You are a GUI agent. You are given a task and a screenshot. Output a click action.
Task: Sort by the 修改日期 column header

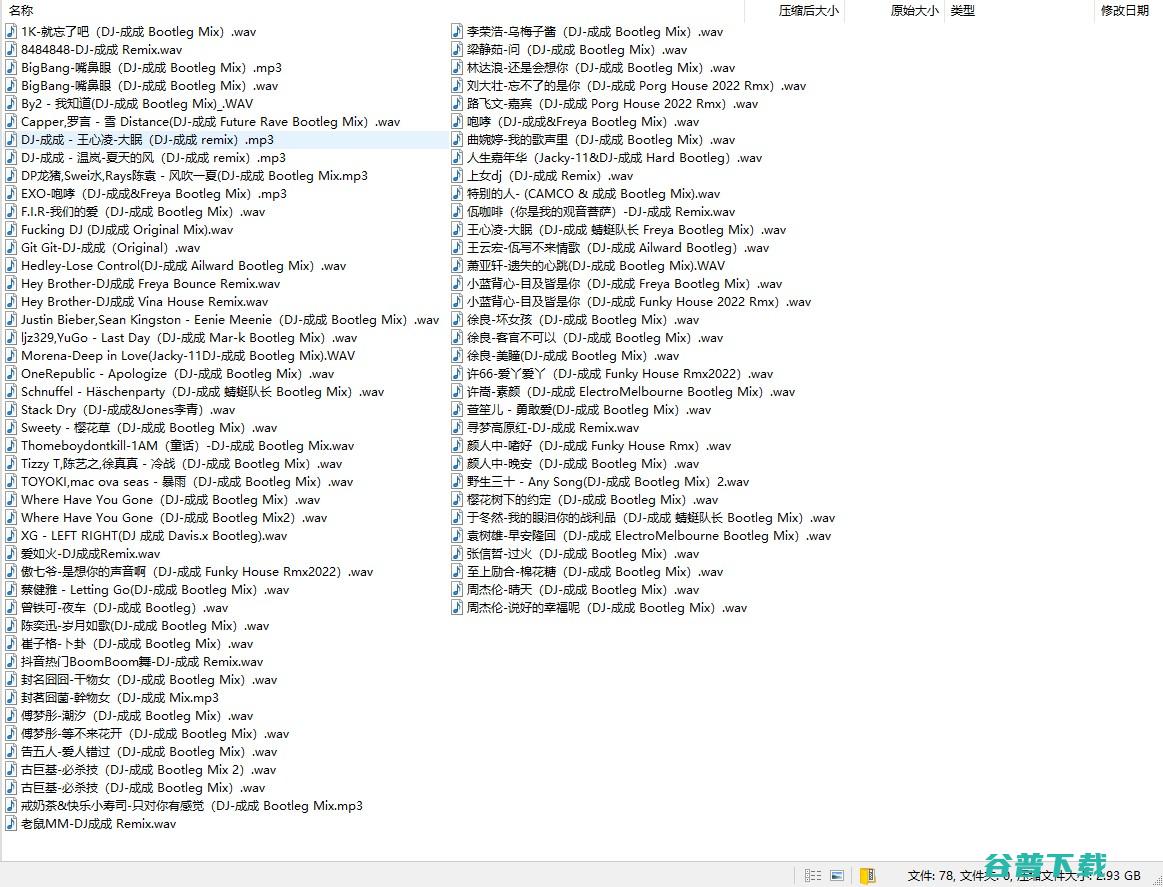click(1124, 10)
